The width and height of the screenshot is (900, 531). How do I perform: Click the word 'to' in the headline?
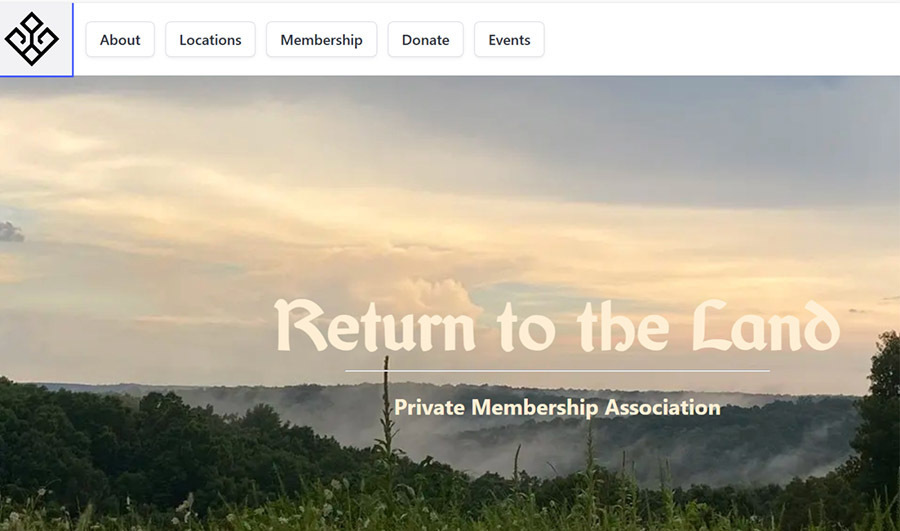(x=526, y=327)
